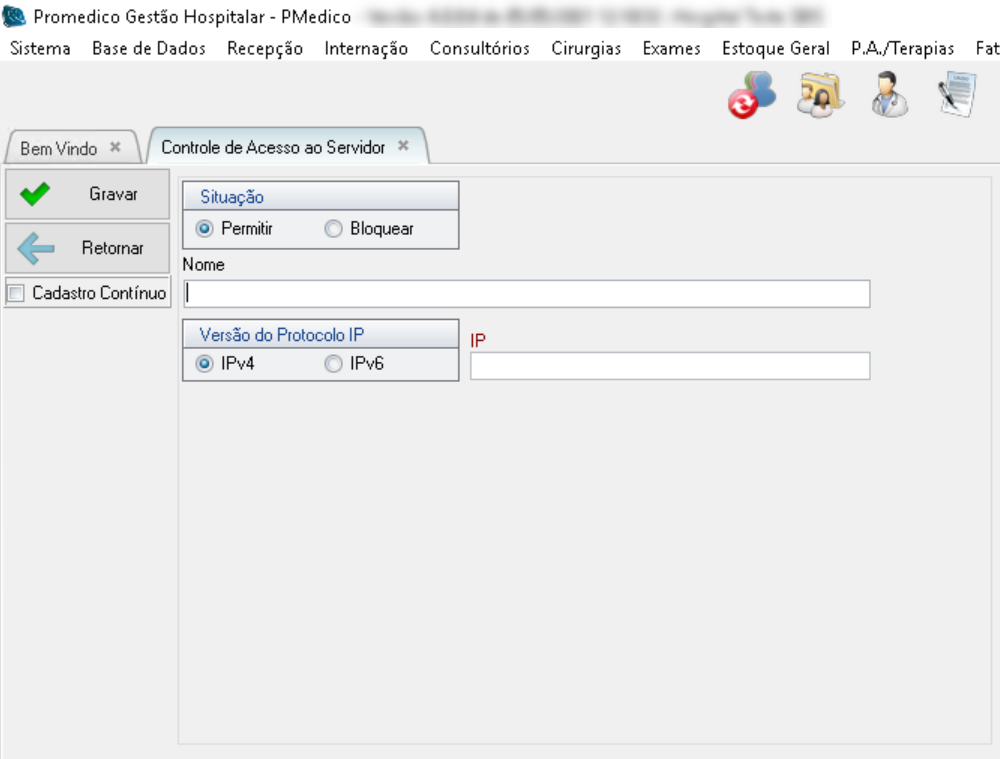Open the Exames menu
The height and width of the screenshot is (759, 1000).
(x=671, y=48)
